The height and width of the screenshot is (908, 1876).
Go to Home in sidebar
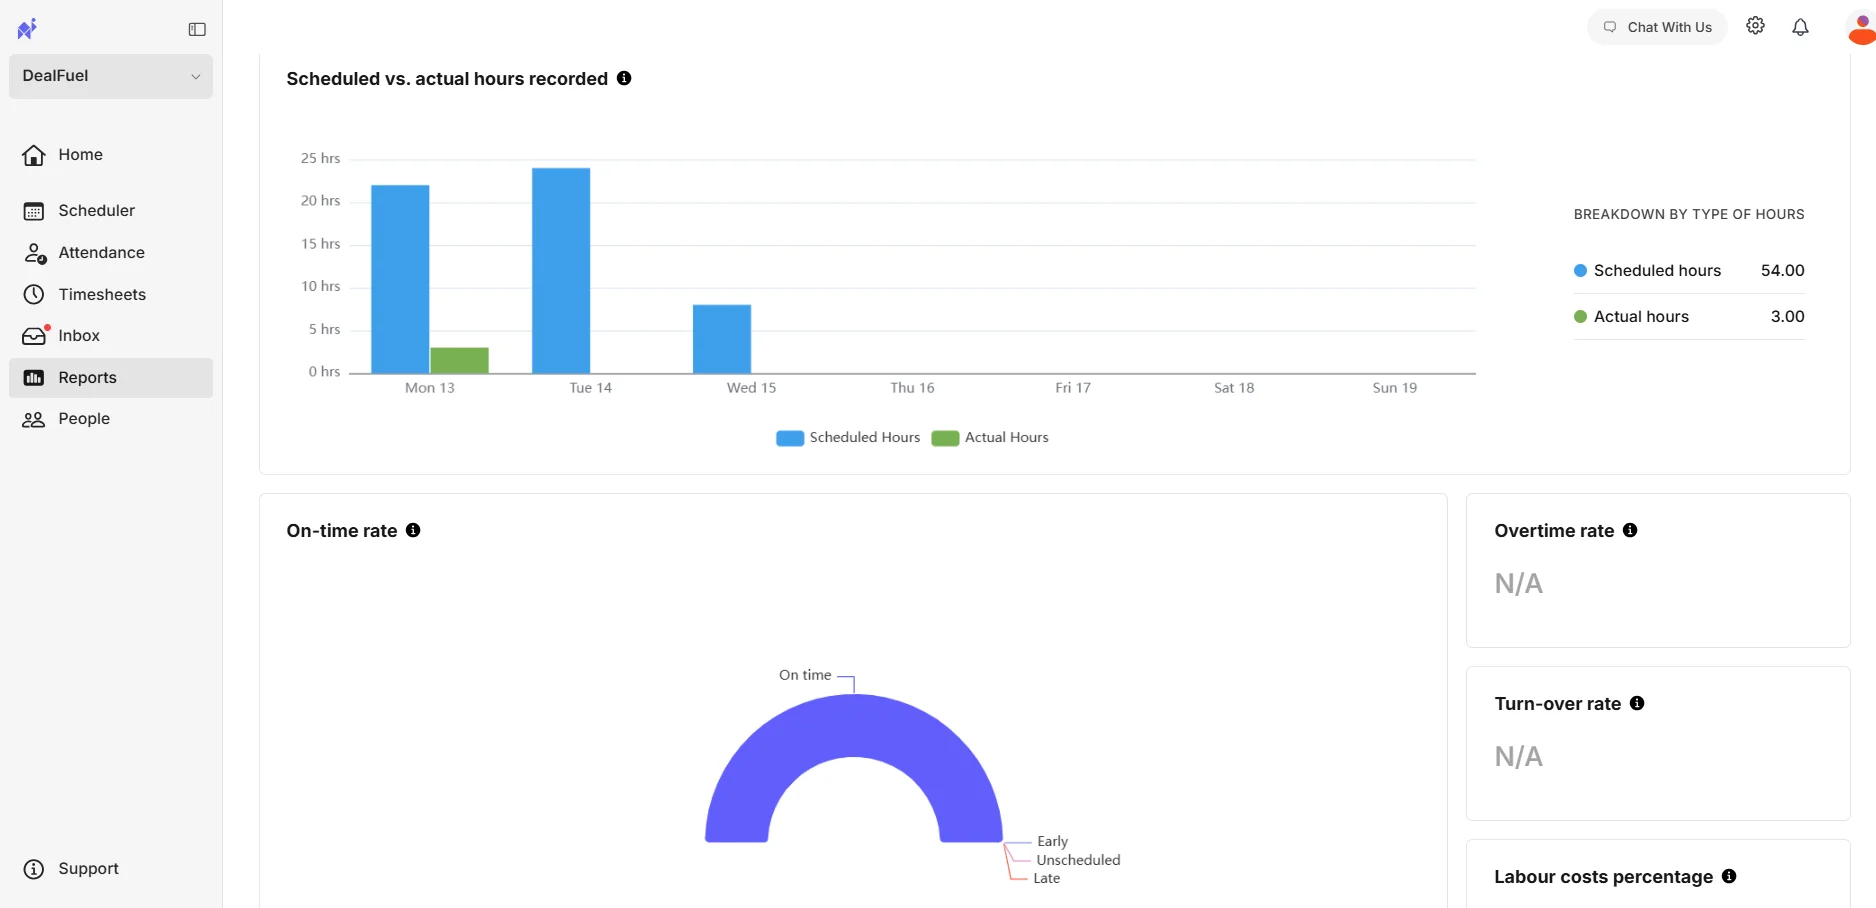81,155
